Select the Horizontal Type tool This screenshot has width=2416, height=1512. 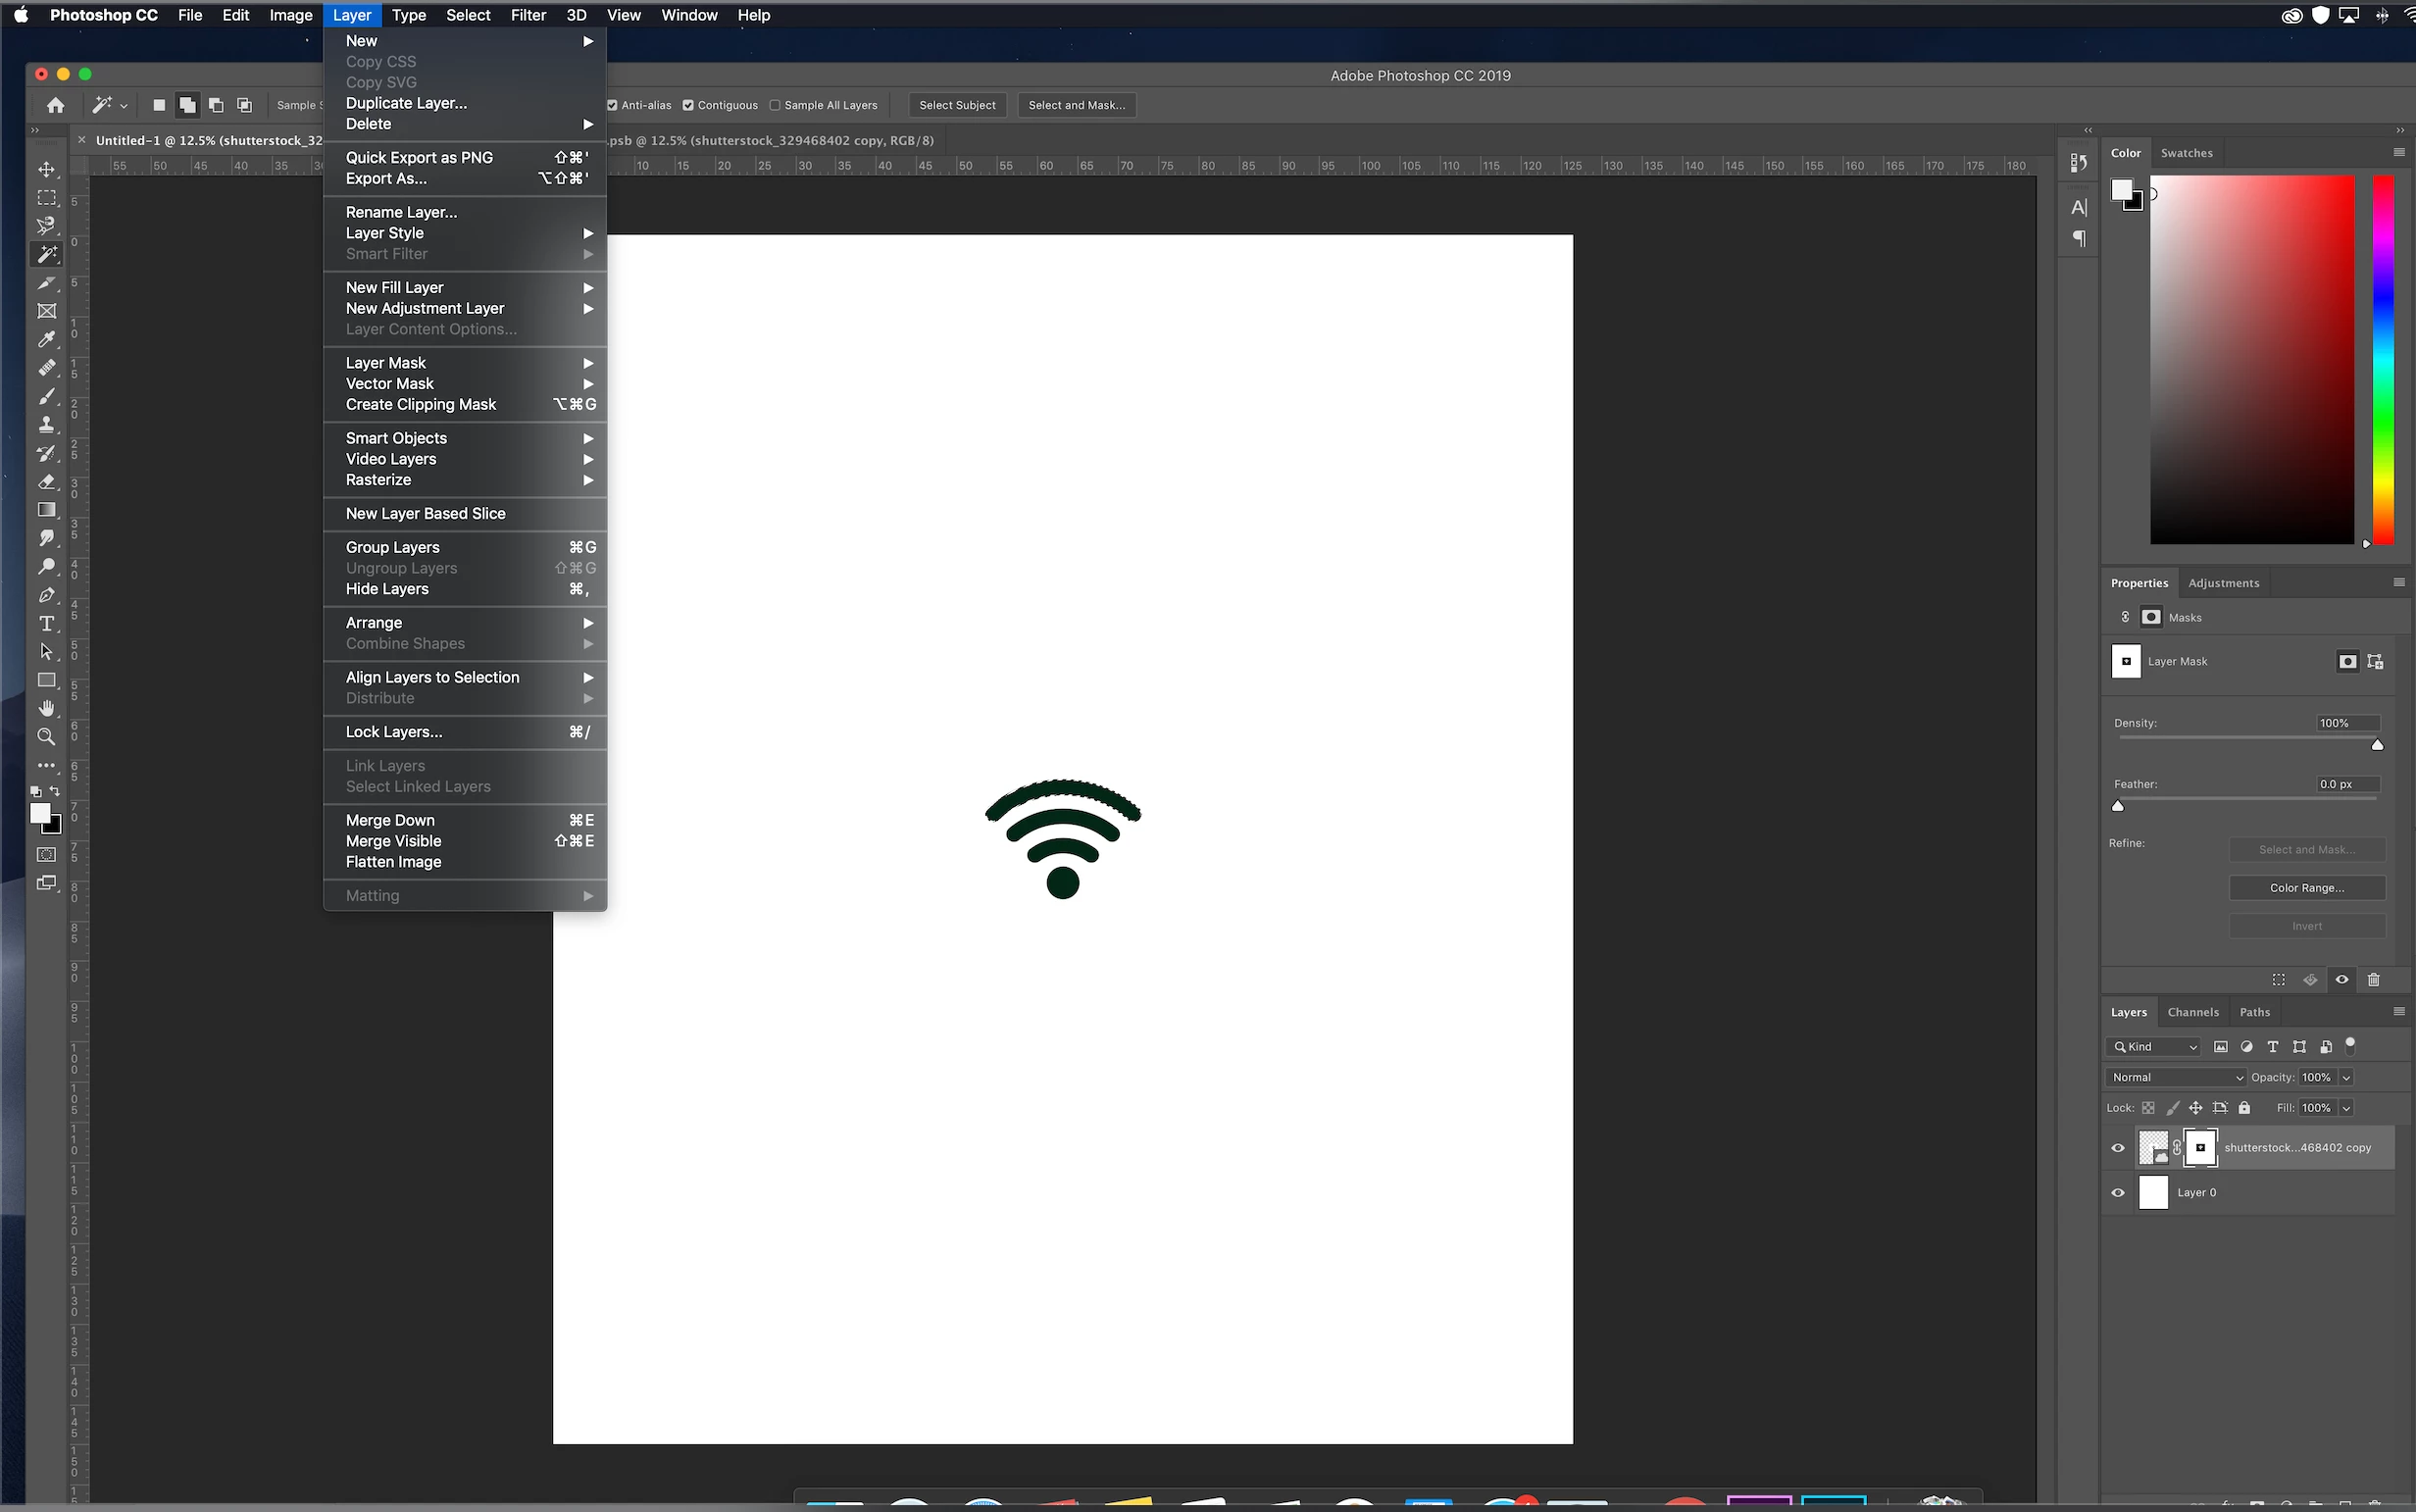46,623
